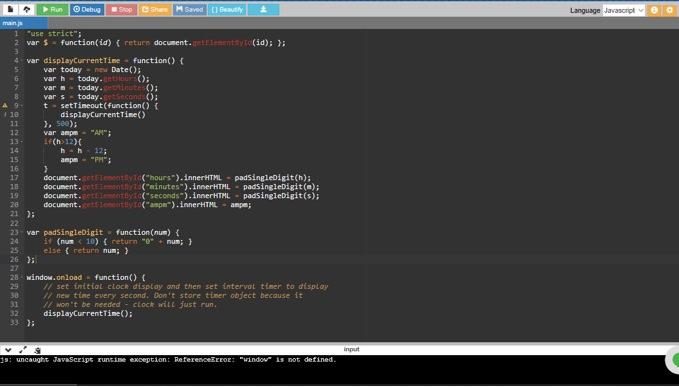Download the code with the download icon
679x387 pixels.
pyautogui.click(x=263, y=9)
